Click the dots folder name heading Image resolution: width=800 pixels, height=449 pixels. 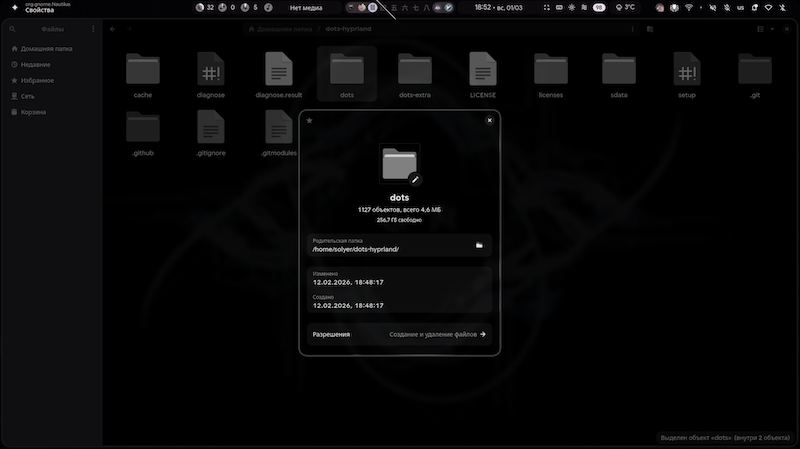[399, 197]
